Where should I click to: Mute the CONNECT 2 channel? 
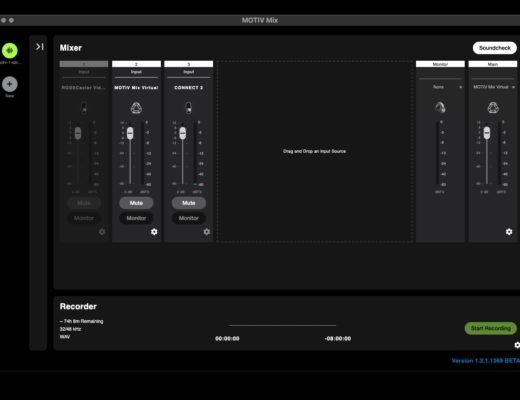[x=189, y=203]
